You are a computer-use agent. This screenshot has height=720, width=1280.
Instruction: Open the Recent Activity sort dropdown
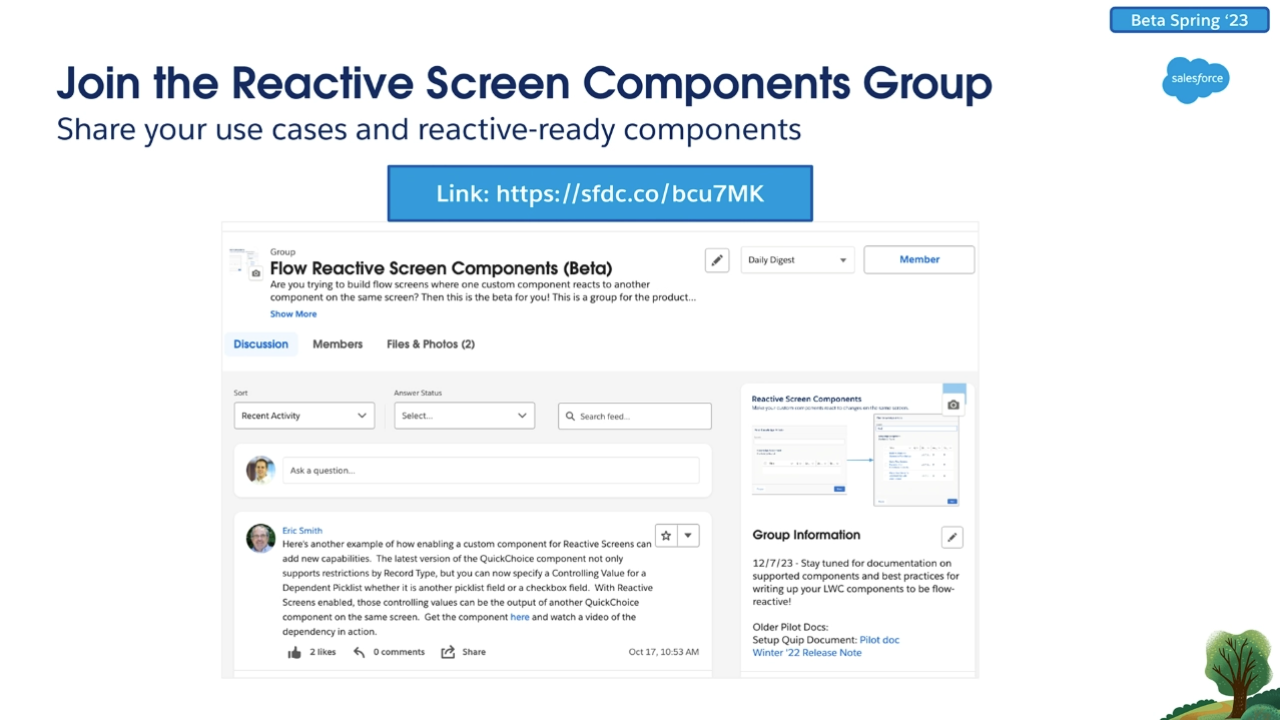coord(304,416)
